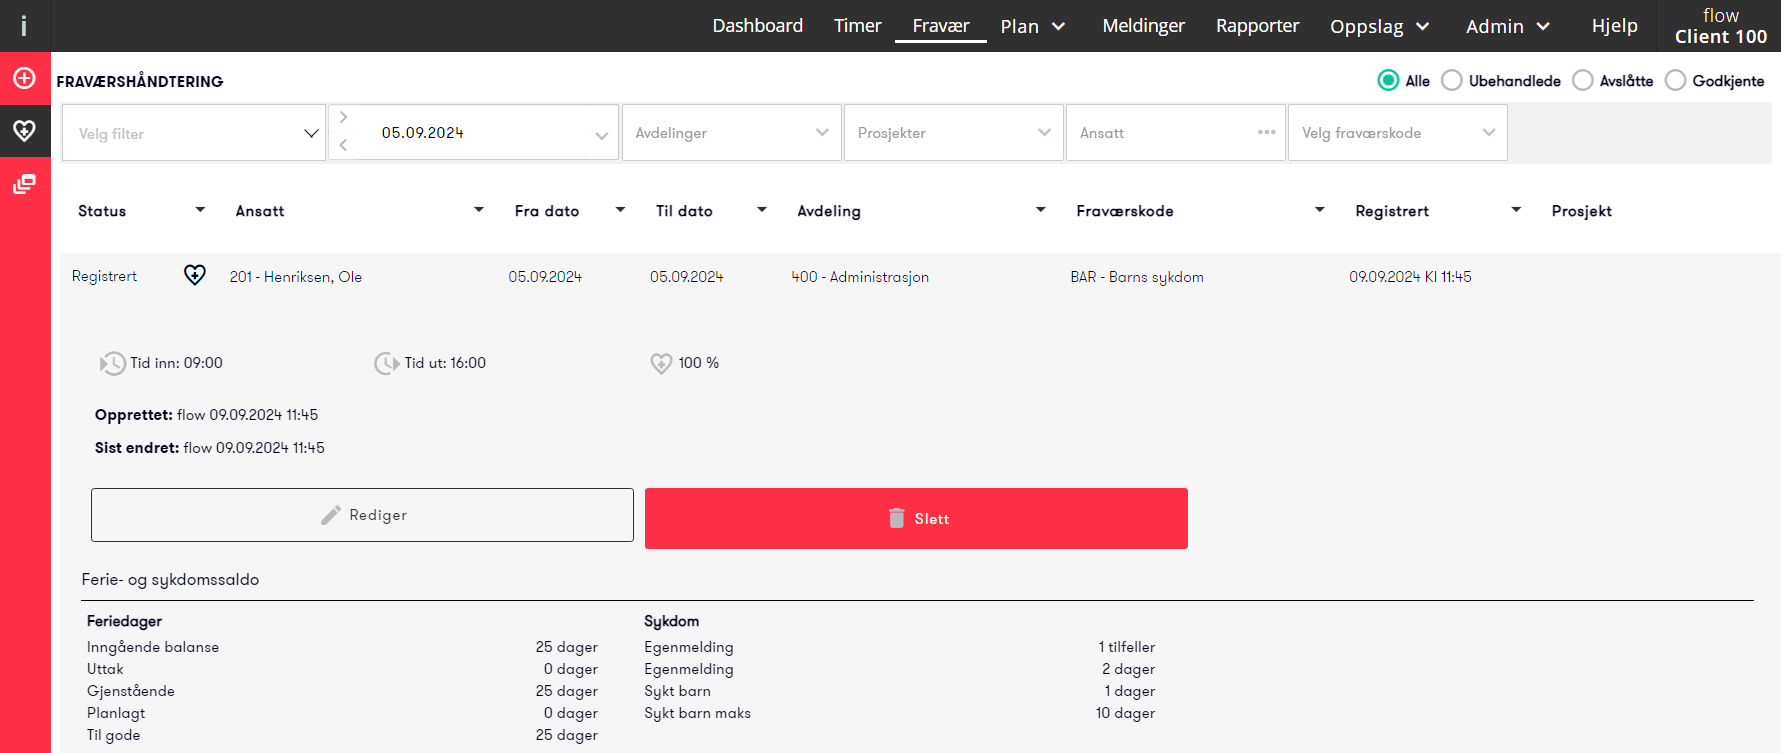Viewport: 1781px width, 753px height.
Task: Click the info icon in top-left corner
Action: (x=24, y=26)
